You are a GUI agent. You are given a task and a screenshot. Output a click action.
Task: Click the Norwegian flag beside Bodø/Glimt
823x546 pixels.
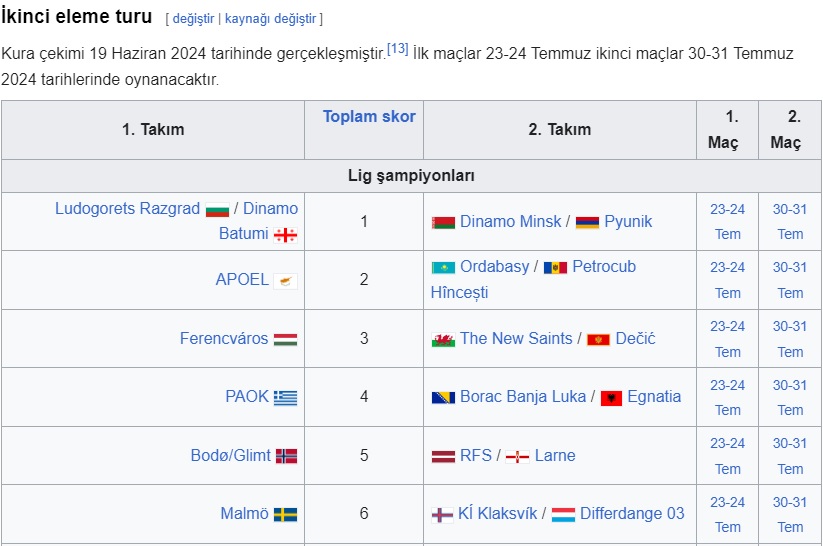pyautogui.click(x=287, y=456)
